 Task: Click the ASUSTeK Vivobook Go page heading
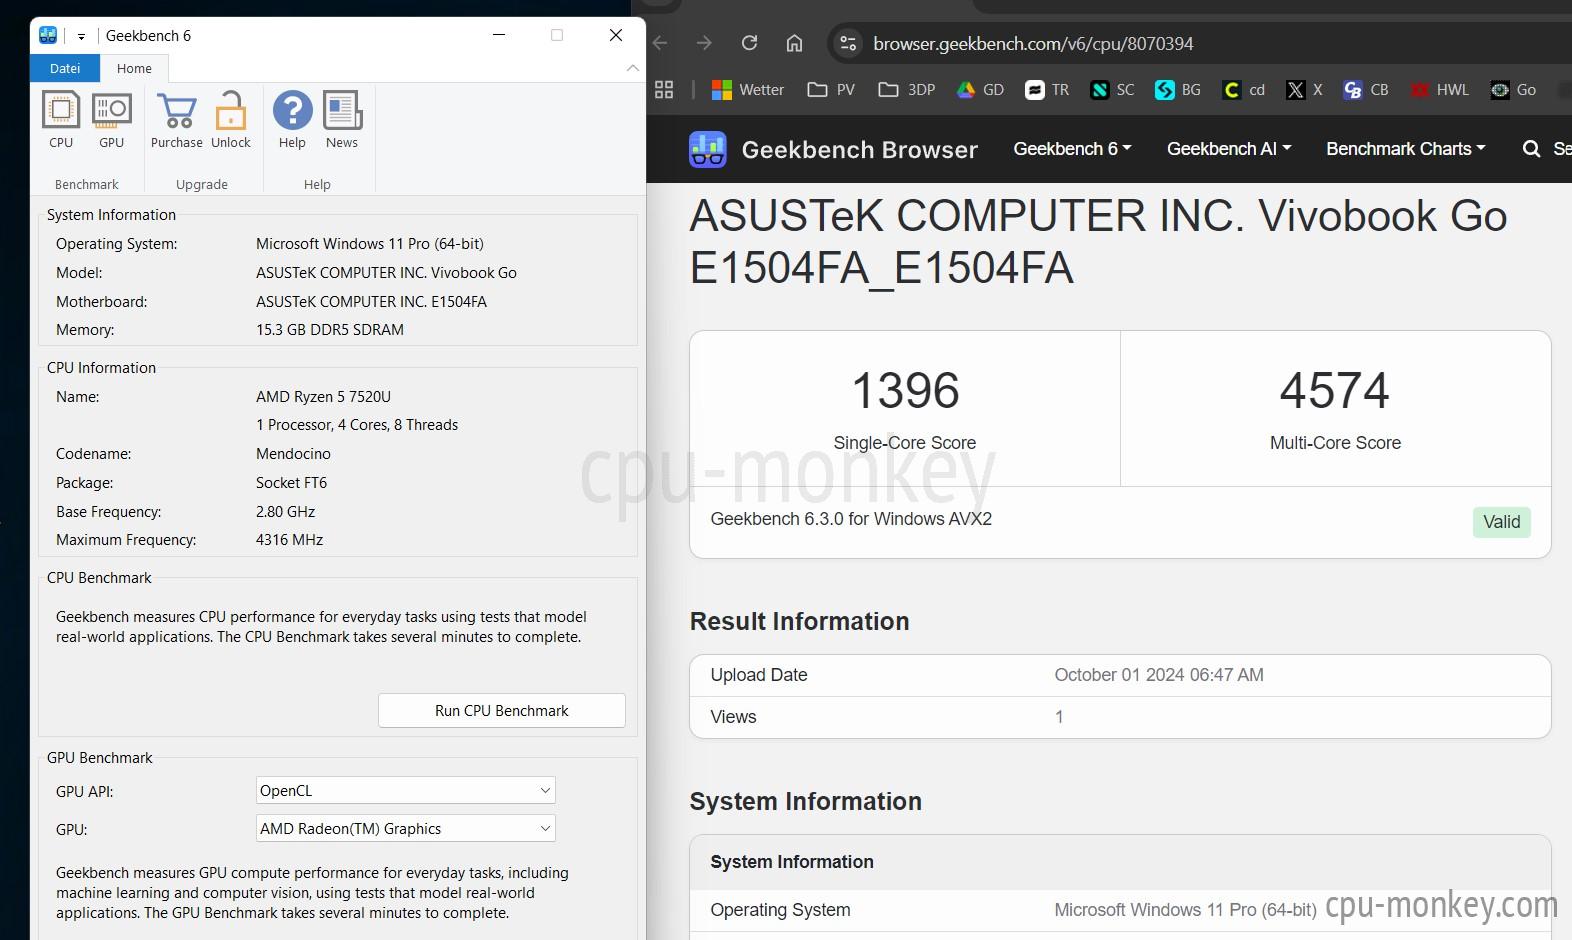1098,242
